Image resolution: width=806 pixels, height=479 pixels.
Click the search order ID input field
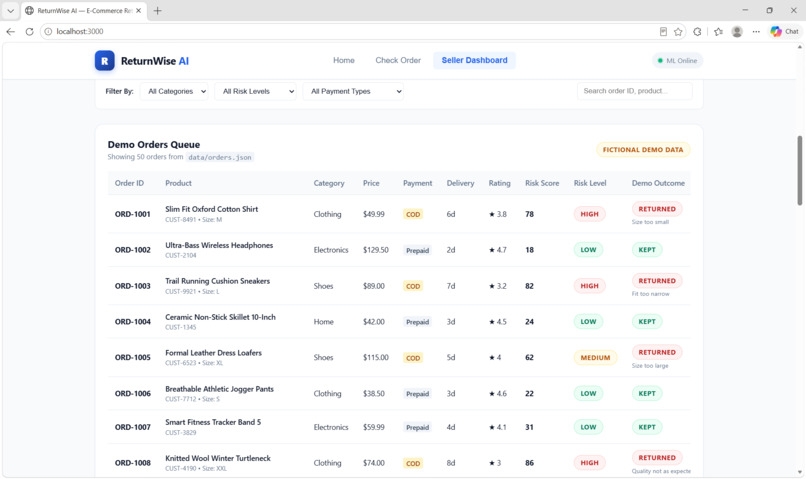click(634, 91)
